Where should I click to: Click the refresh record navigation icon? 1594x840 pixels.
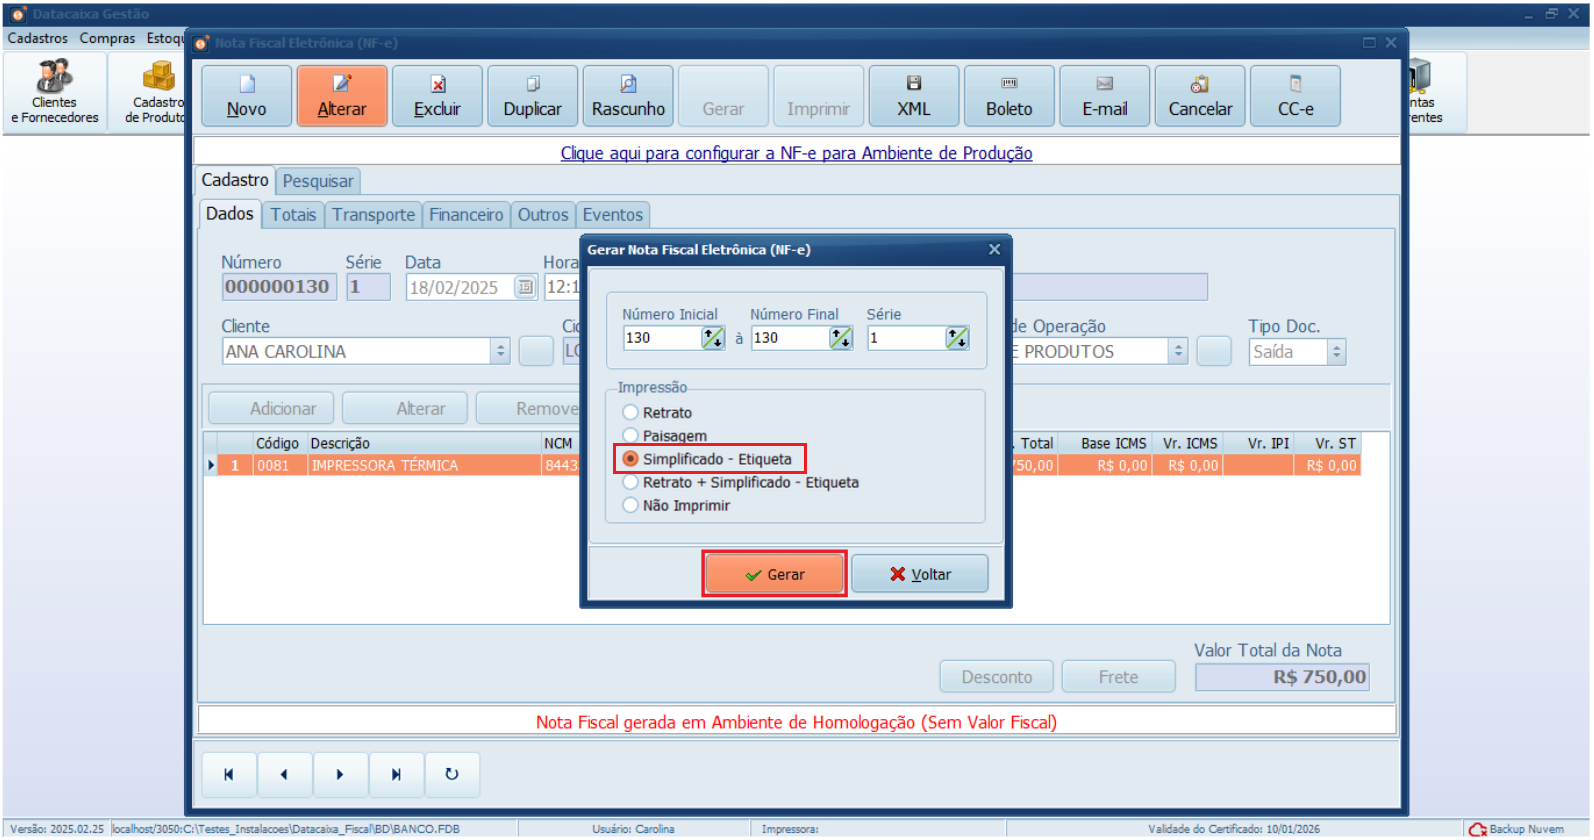[451, 775]
